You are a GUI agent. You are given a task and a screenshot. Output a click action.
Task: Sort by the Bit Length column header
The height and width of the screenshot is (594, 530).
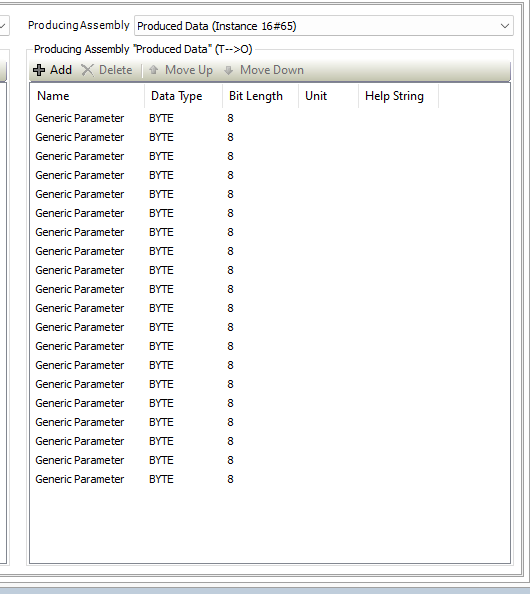click(x=261, y=96)
